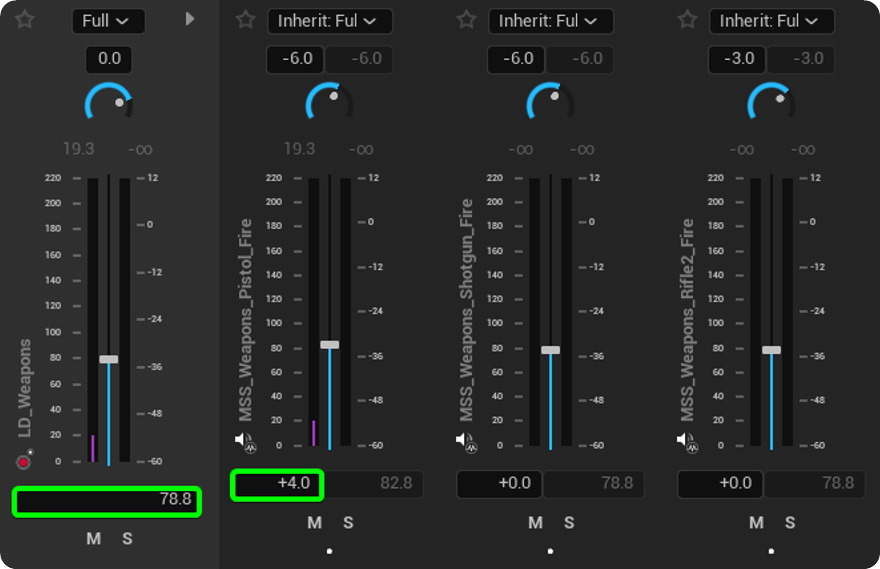This screenshot has width=880, height=569.
Task: Star the MSS_Weapons_Pistol_Fire strip
Action: [245, 20]
